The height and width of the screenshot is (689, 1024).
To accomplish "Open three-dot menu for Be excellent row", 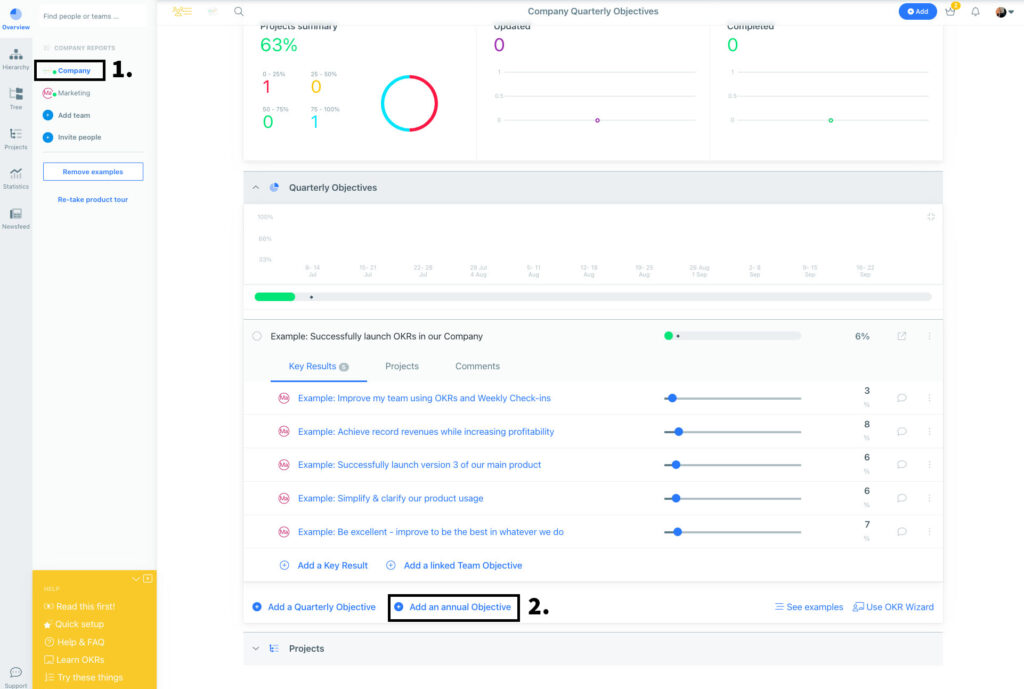I will (929, 532).
